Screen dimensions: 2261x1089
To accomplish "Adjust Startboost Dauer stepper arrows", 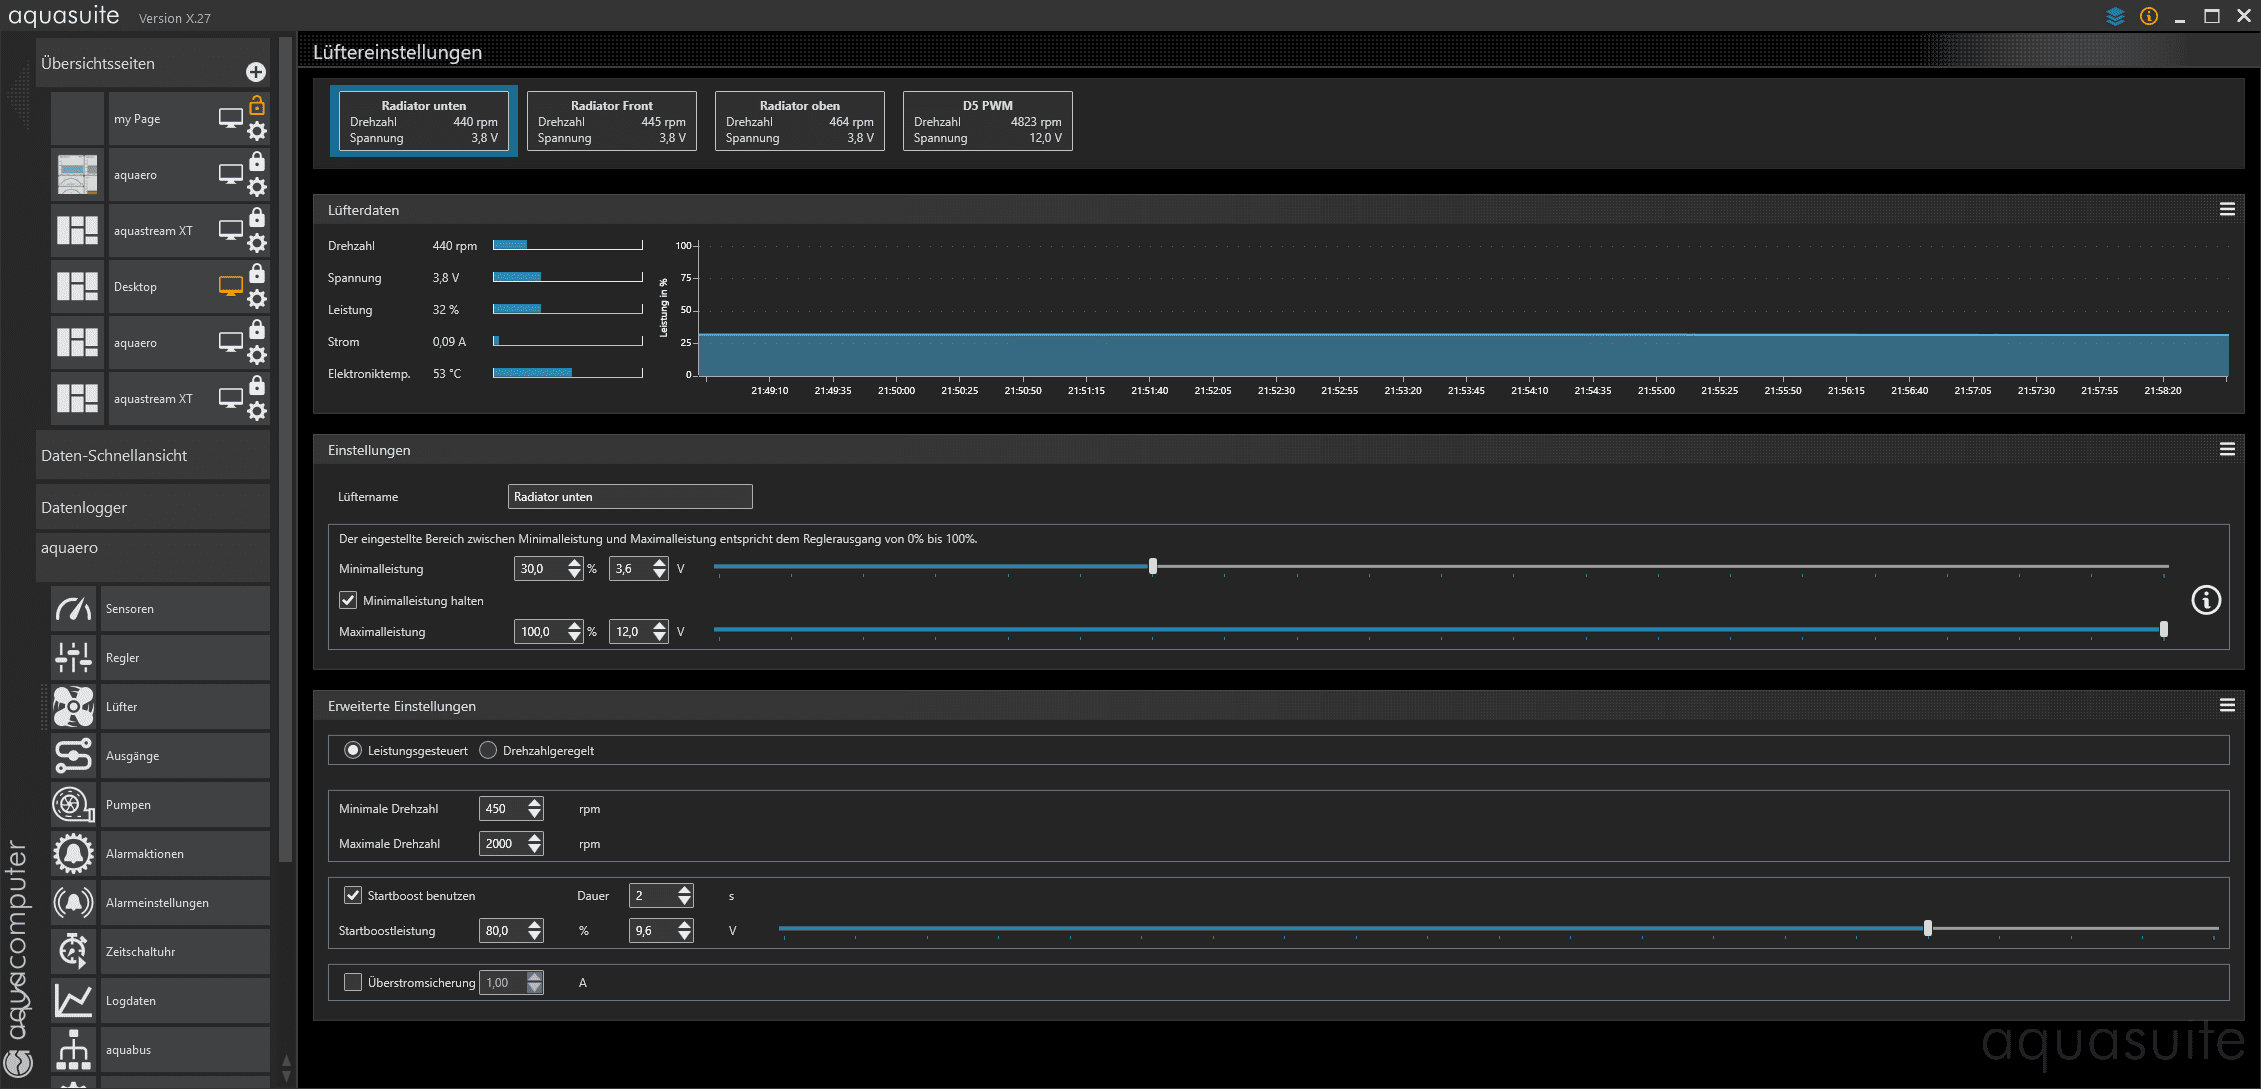I will (684, 895).
